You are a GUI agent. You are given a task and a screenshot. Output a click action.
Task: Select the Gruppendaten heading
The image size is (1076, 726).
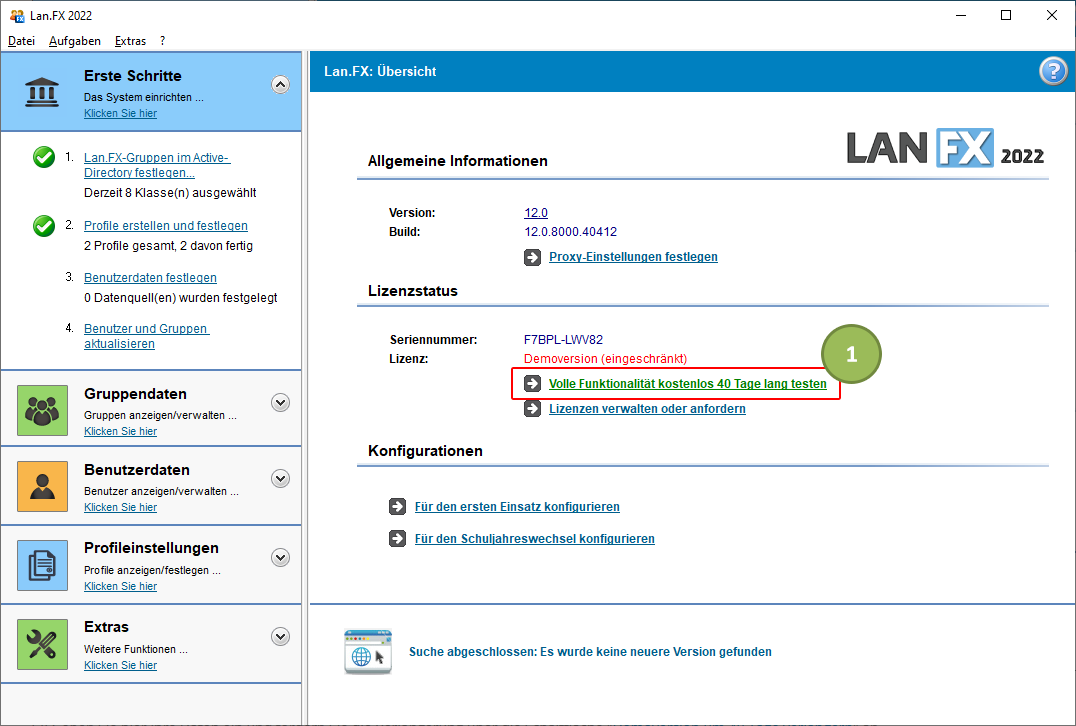[x=135, y=394]
